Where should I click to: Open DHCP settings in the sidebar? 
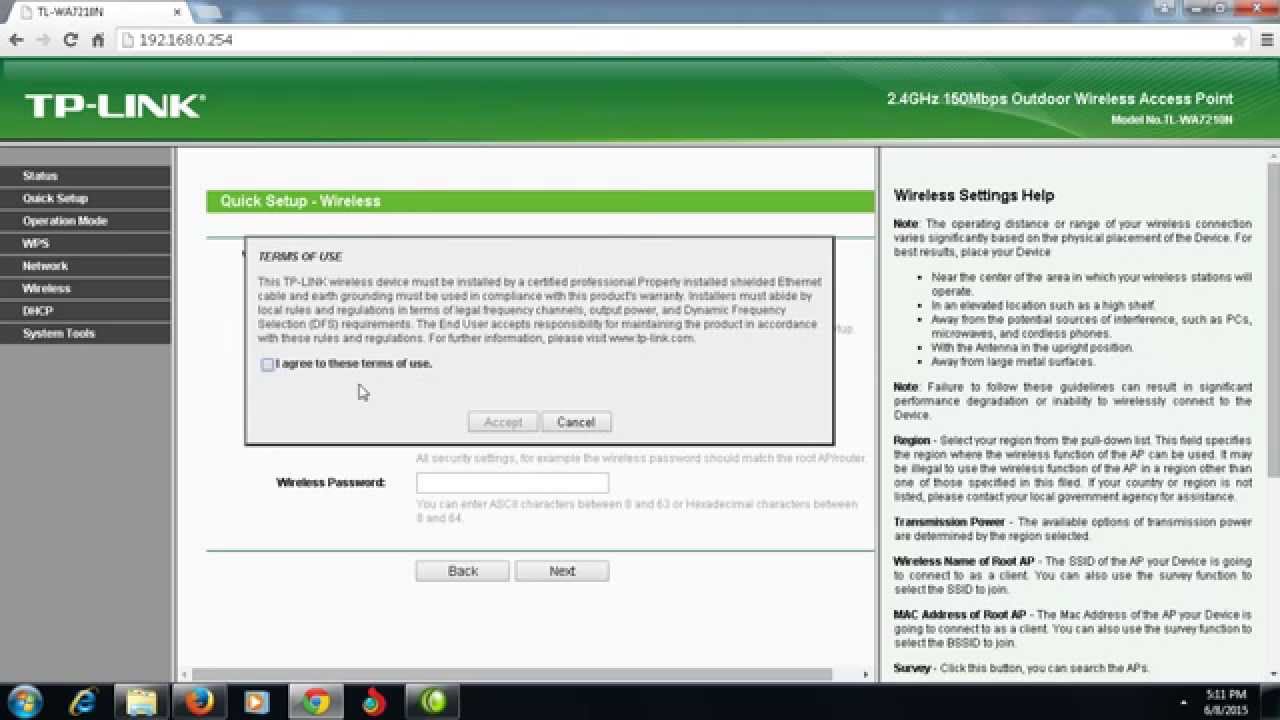pos(85,311)
